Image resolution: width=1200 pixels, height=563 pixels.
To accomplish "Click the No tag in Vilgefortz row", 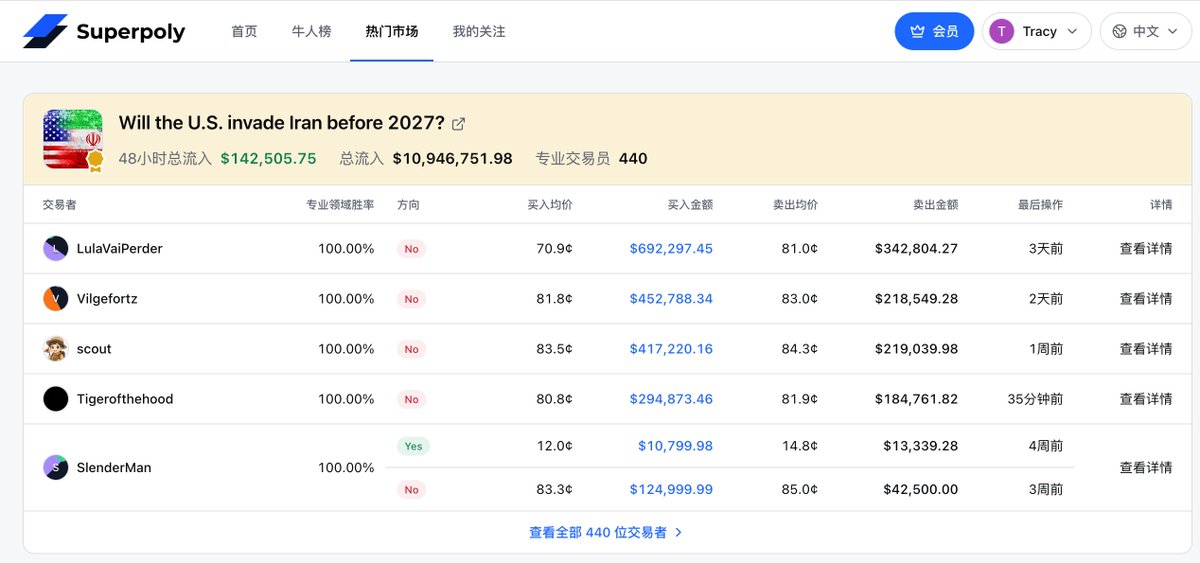I will (x=411, y=299).
